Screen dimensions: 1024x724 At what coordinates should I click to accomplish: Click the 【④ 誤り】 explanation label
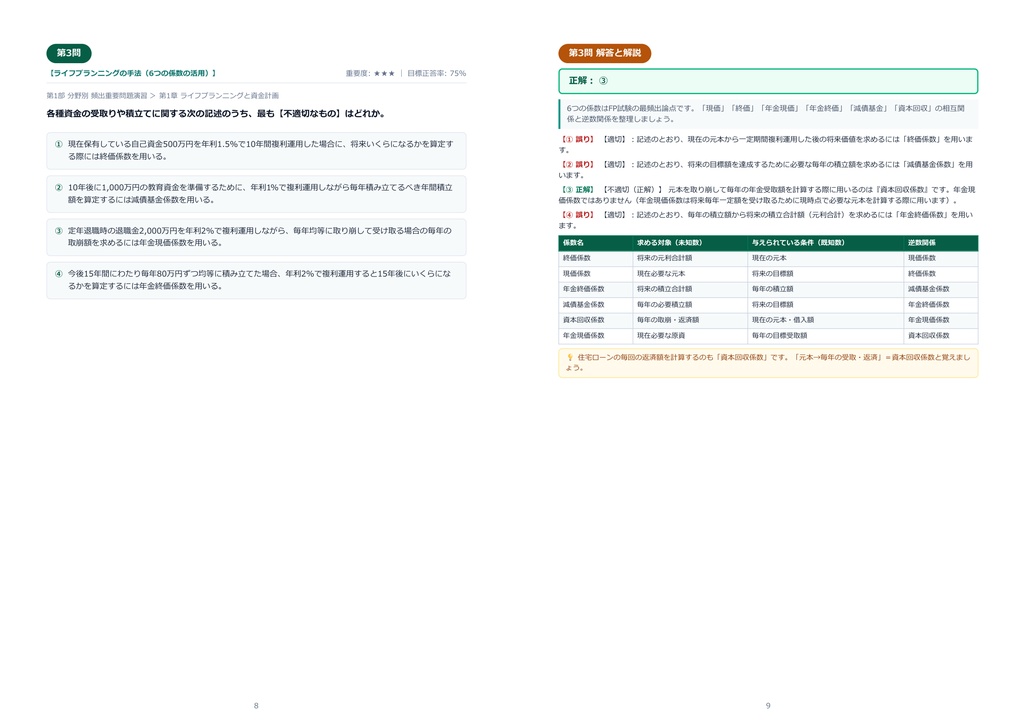577,215
